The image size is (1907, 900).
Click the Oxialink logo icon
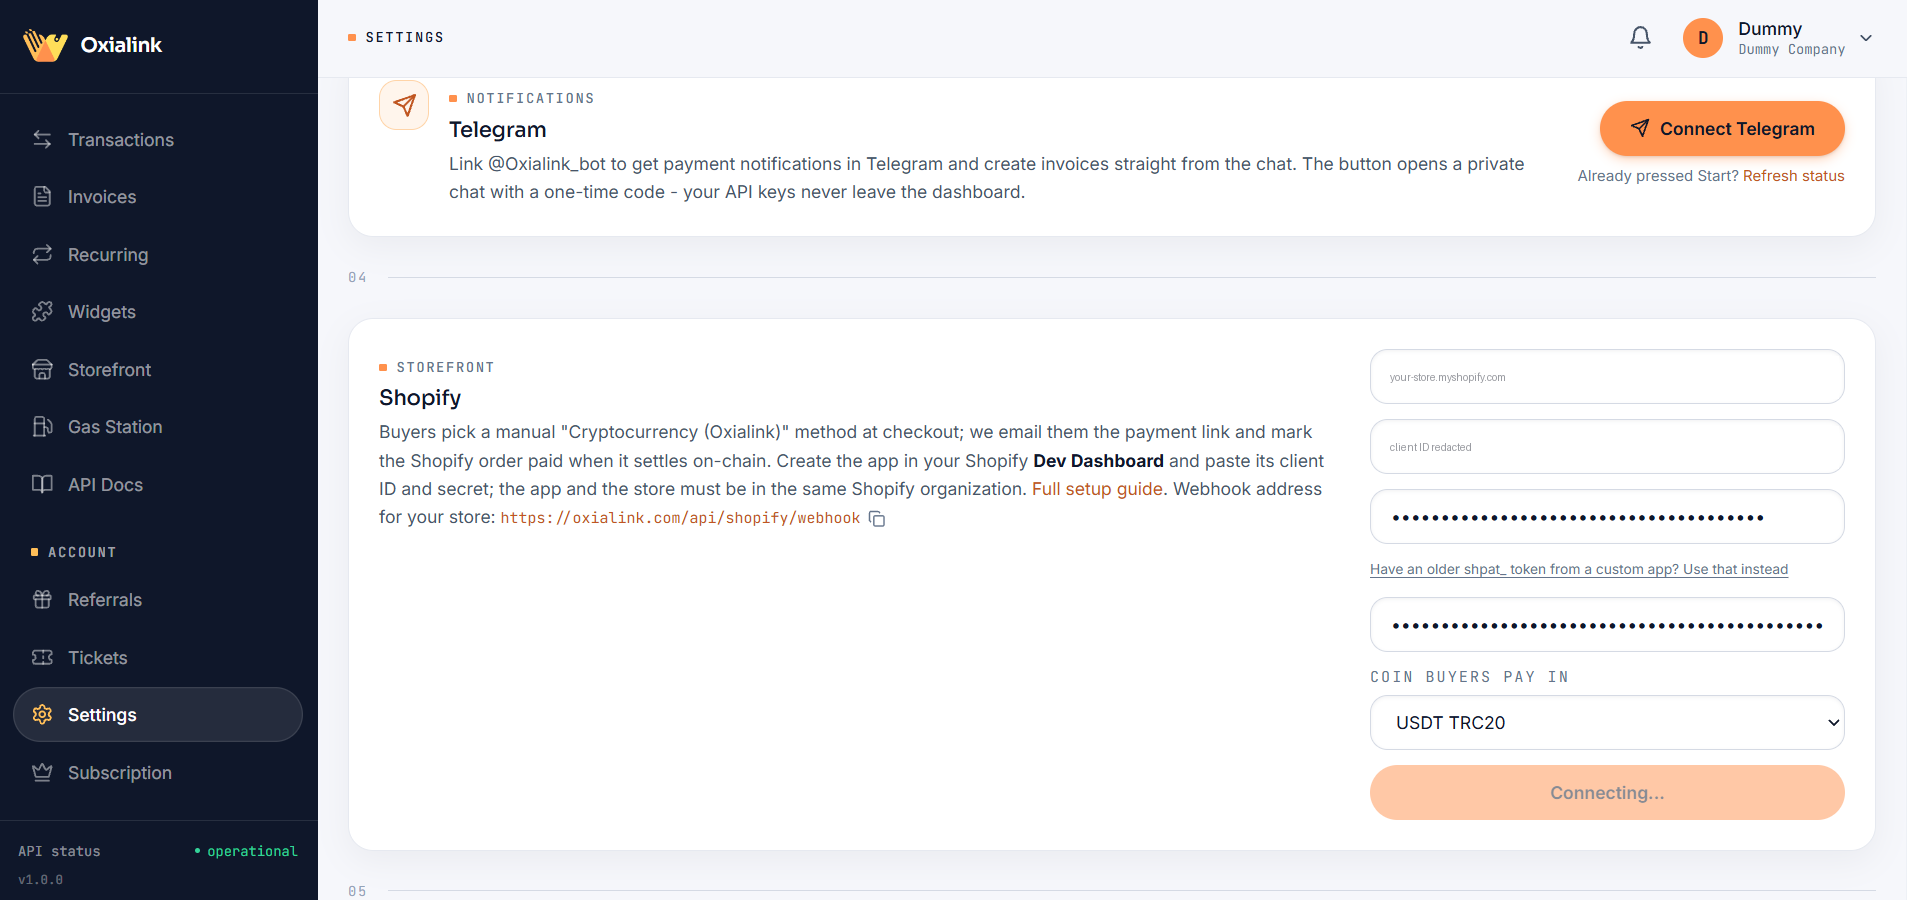pos(45,45)
